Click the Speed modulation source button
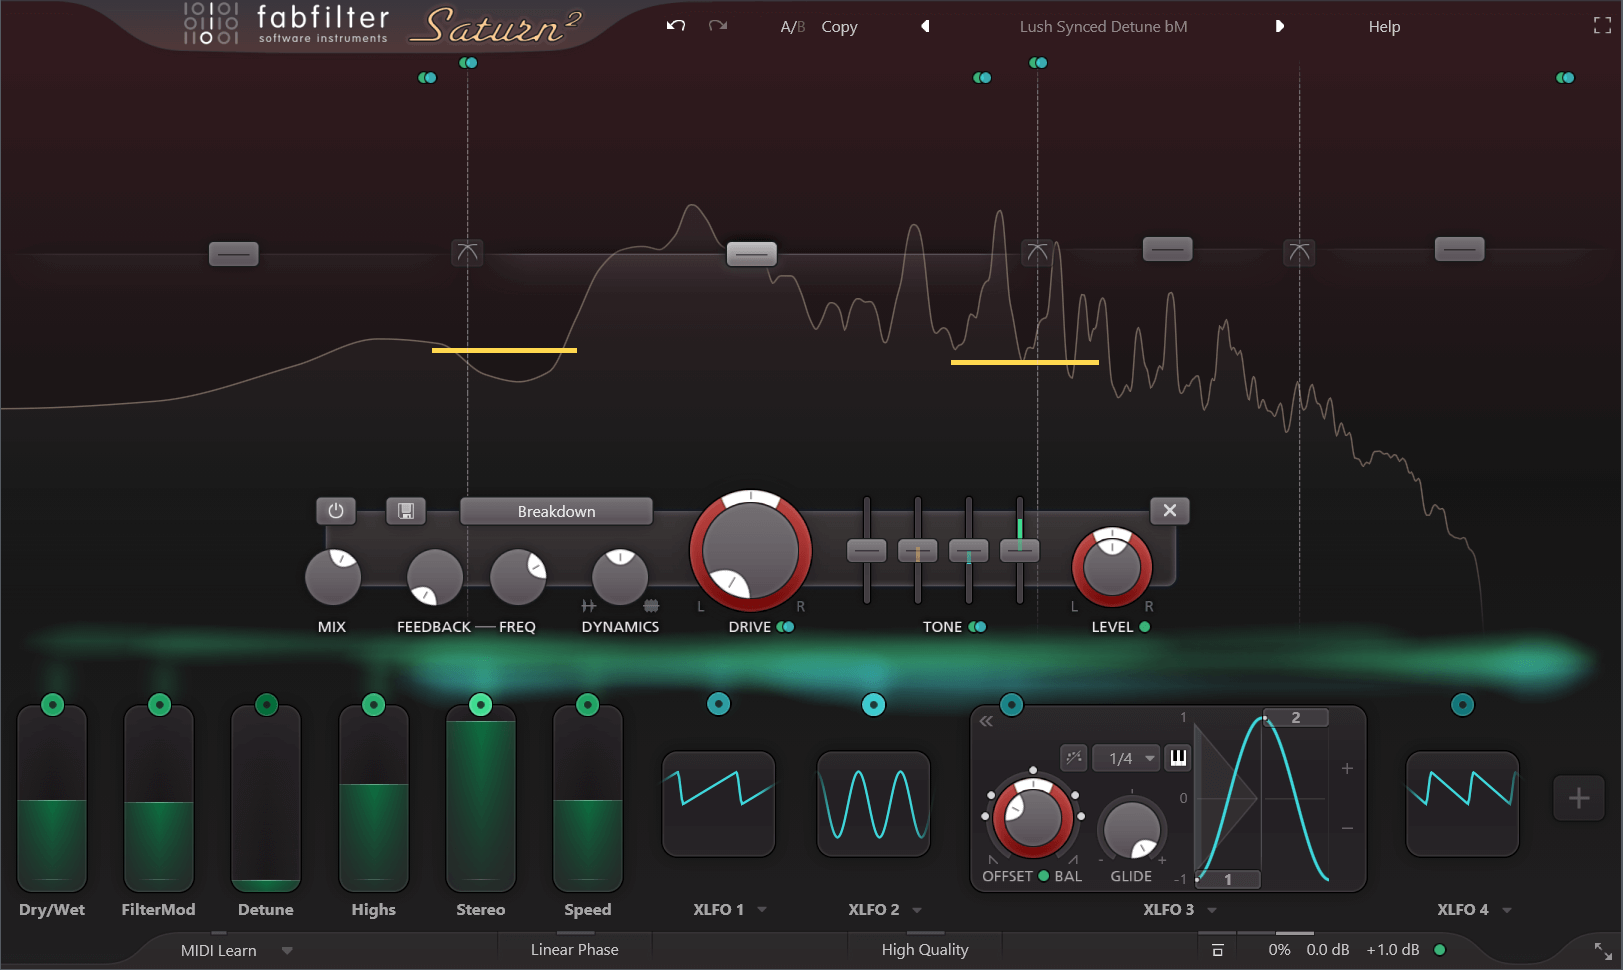This screenshot has width=1623, height=970. [588, 705]
